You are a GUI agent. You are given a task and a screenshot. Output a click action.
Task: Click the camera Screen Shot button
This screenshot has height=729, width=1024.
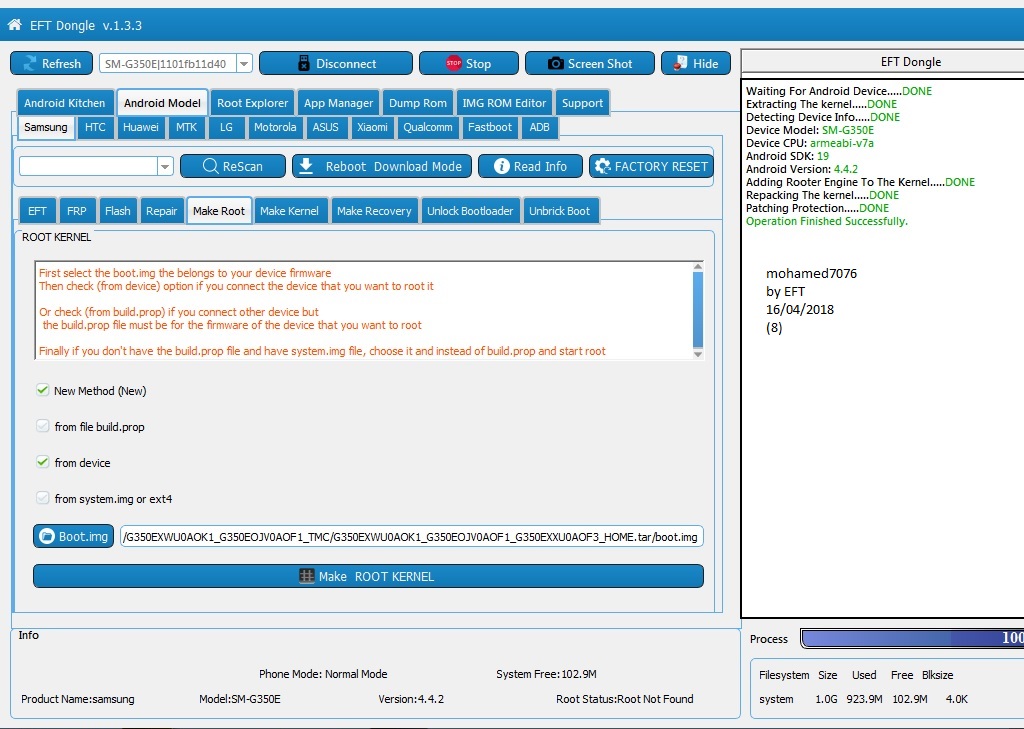coord(590,63)
